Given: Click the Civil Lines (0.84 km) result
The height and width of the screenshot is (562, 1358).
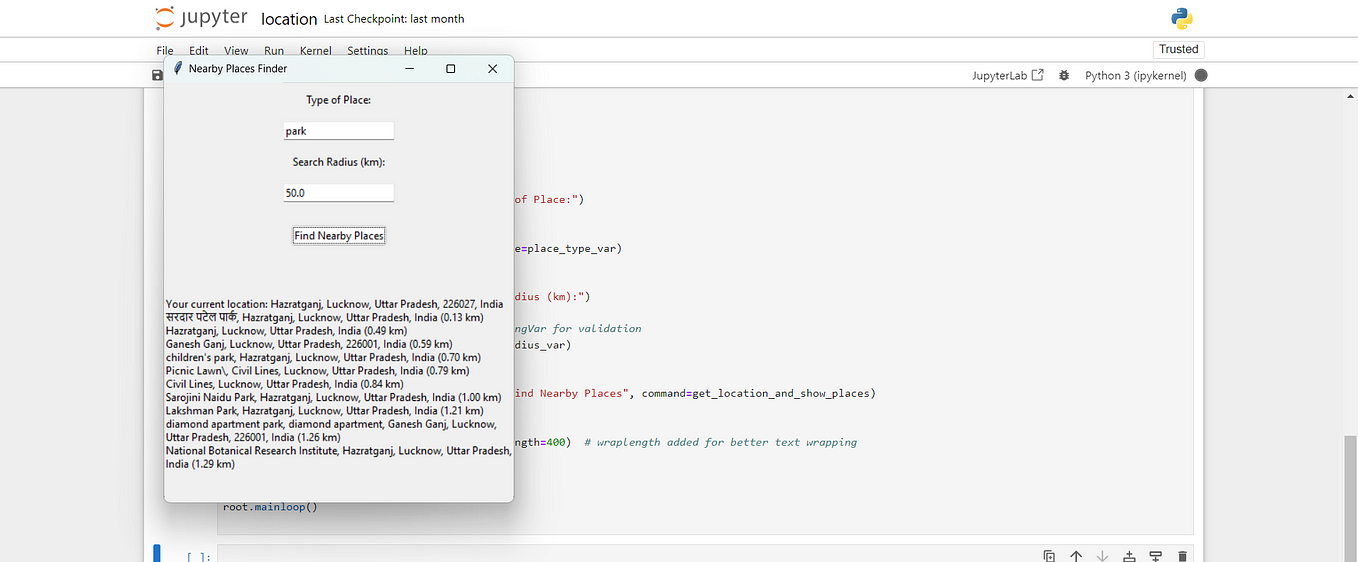Looking at the screenshot, I should click(x=285, y=384).
